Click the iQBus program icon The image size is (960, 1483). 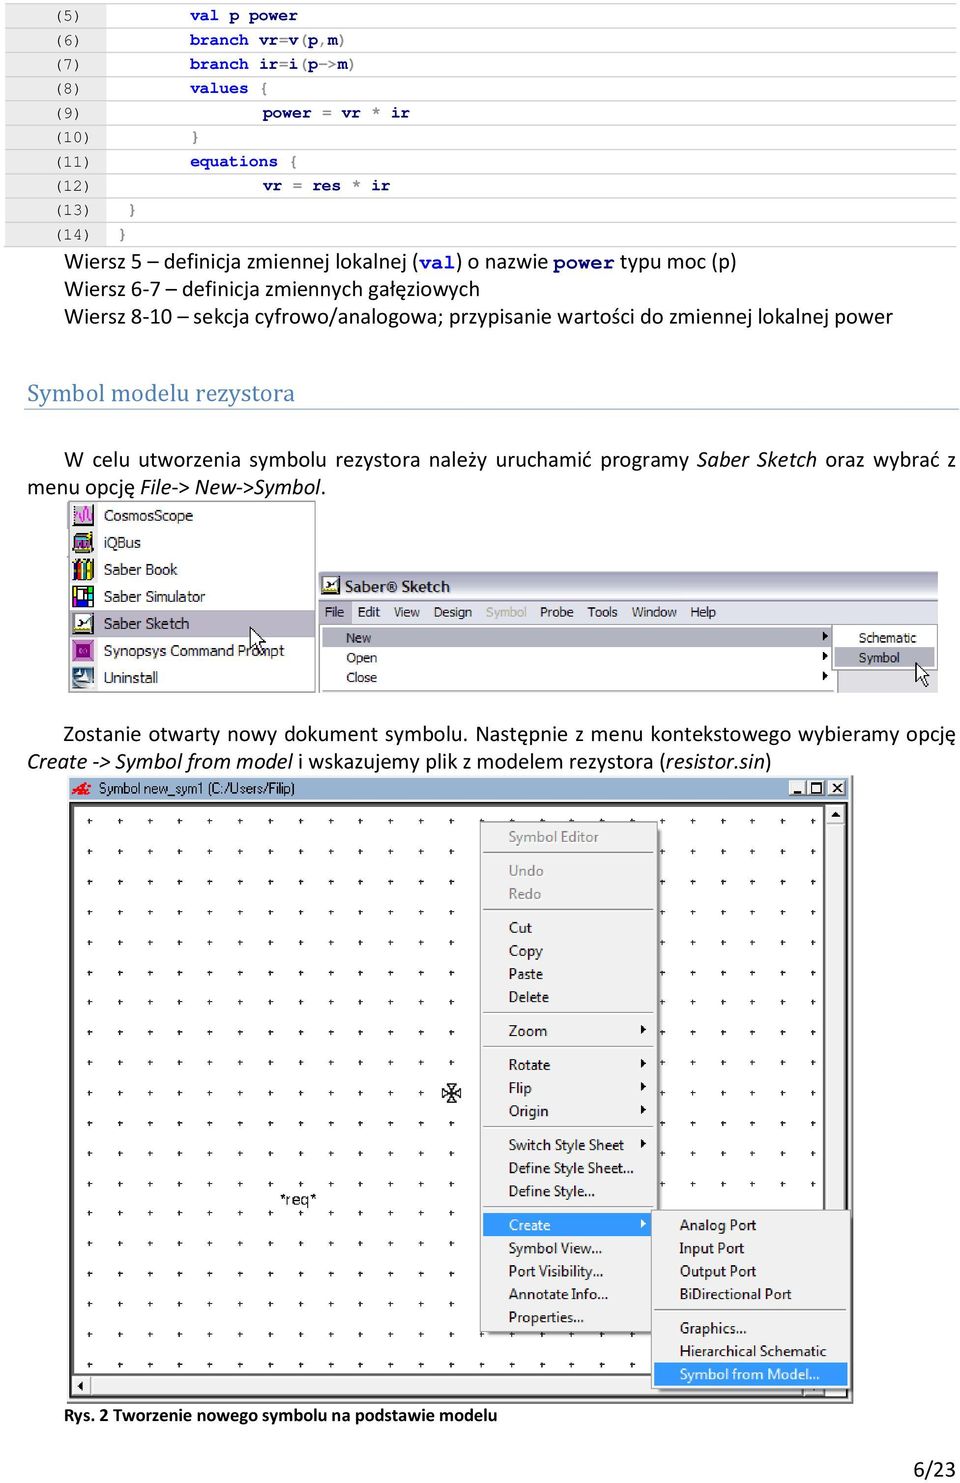(83, 542)
